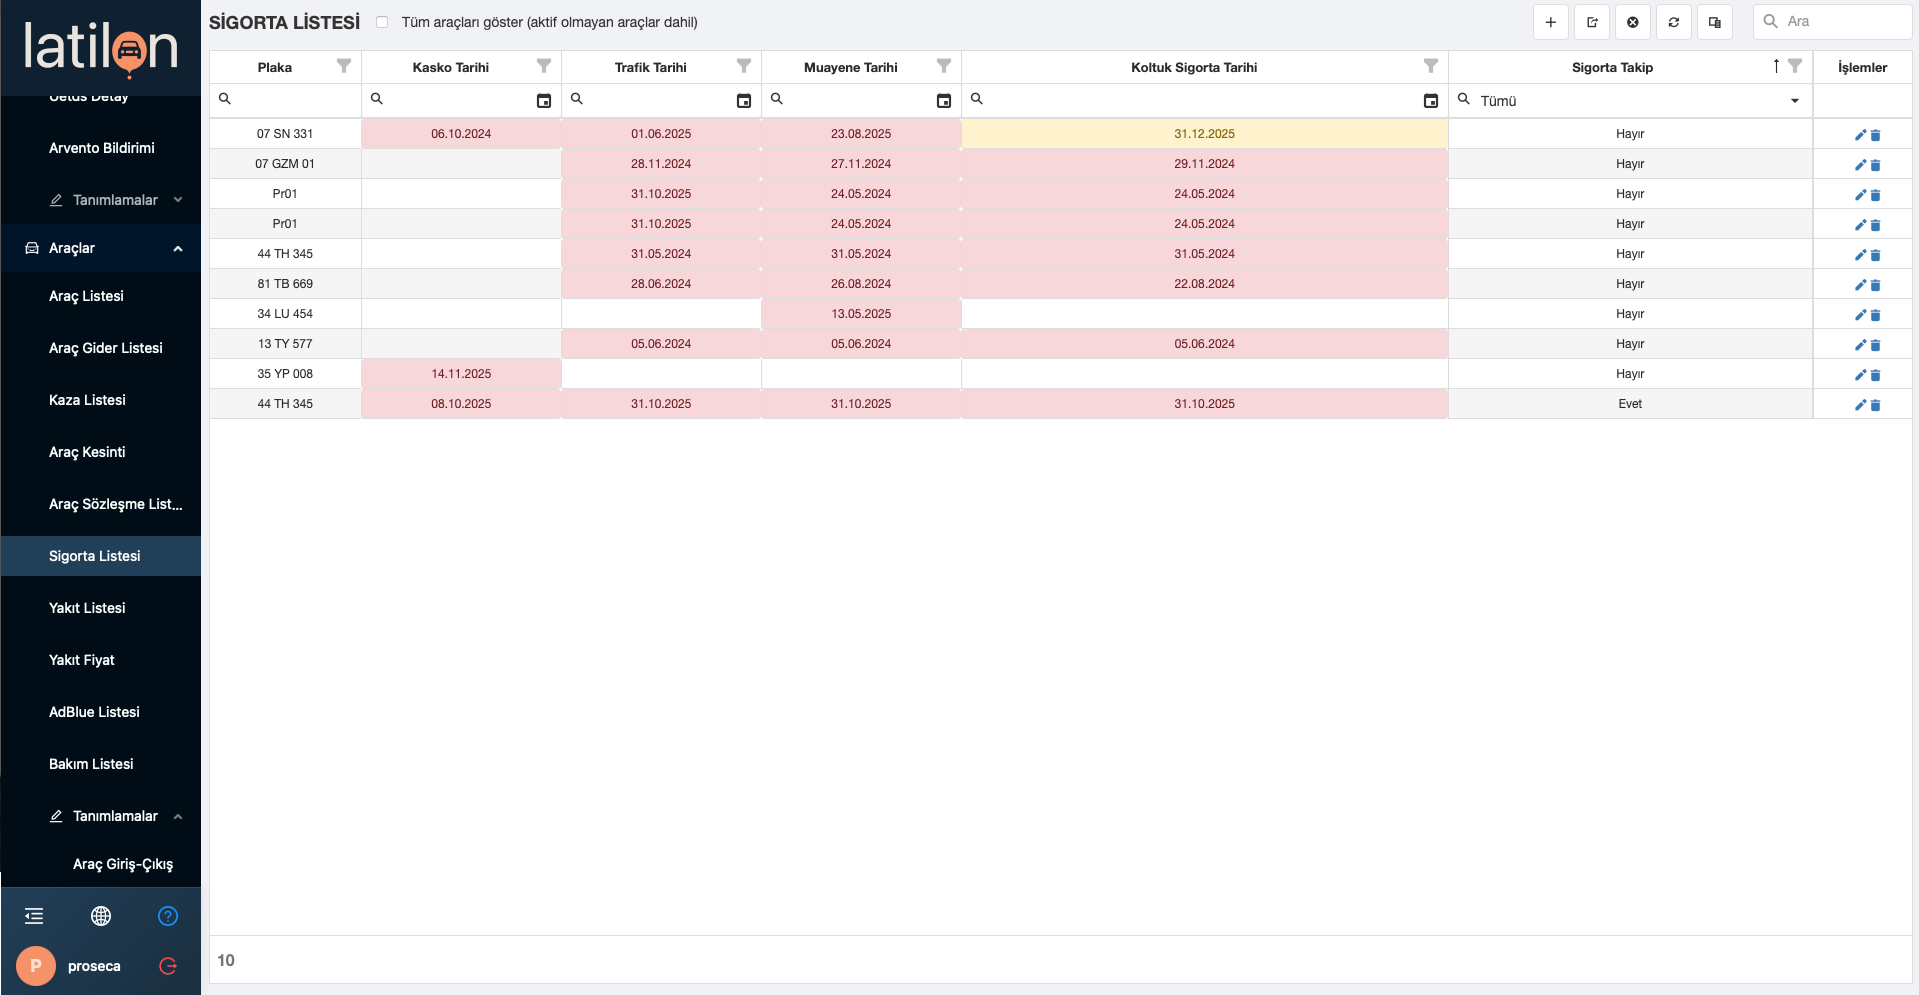The height and width of the screenshot is (995, 1919).
Task: Toggle the 'Tüm araçları göster' checkbox
Action: click(382, 22)
